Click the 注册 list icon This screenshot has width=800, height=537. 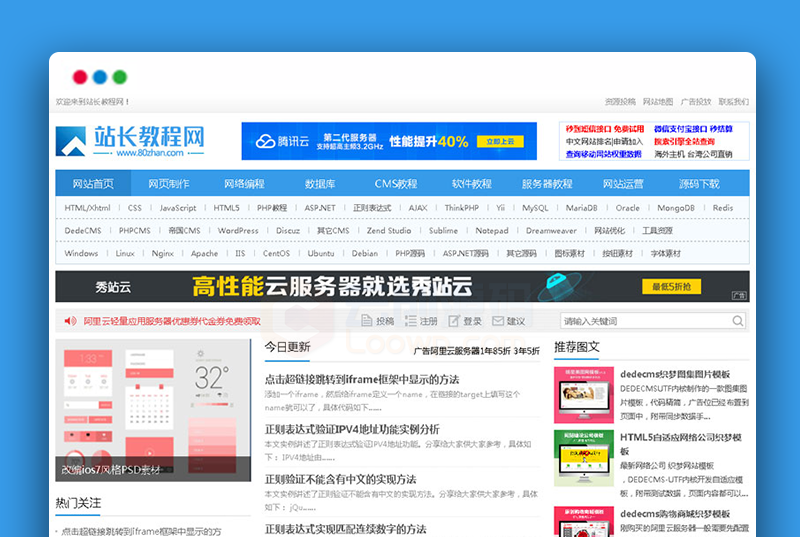tap(410, 321)
